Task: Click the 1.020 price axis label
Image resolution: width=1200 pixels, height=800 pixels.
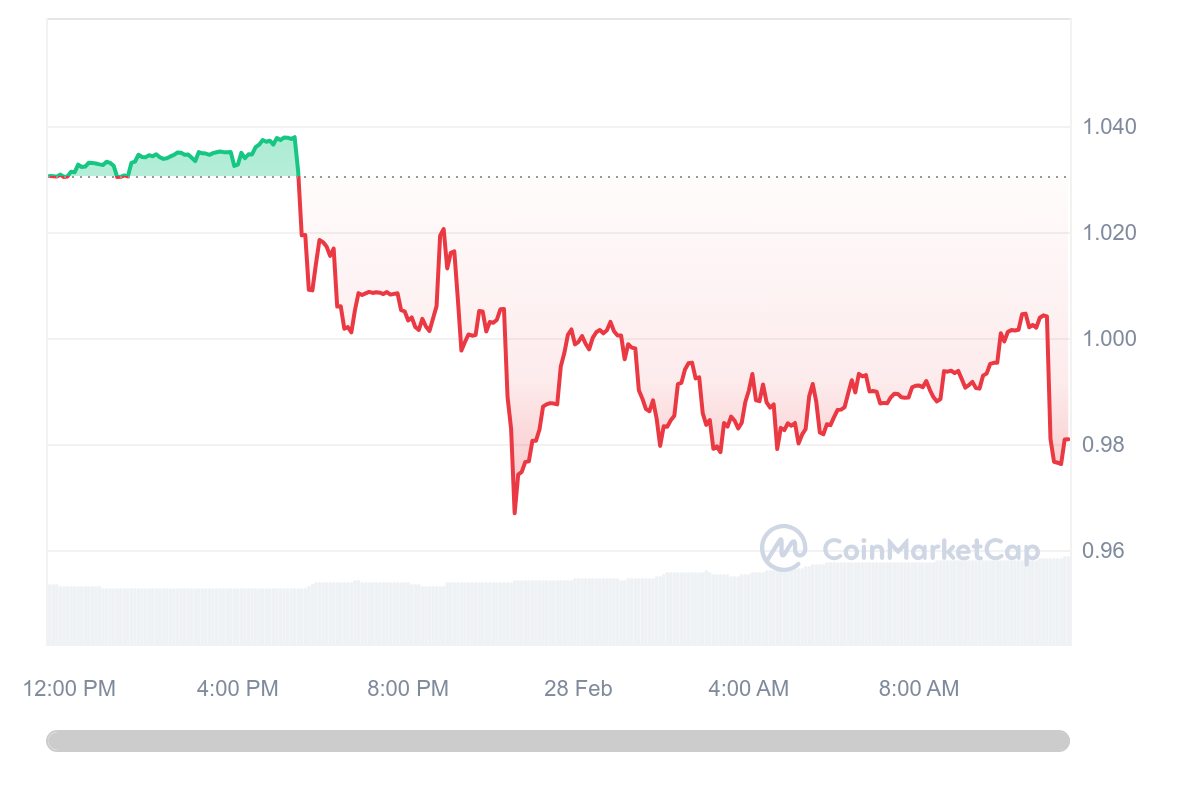Action: (1110, 233)
